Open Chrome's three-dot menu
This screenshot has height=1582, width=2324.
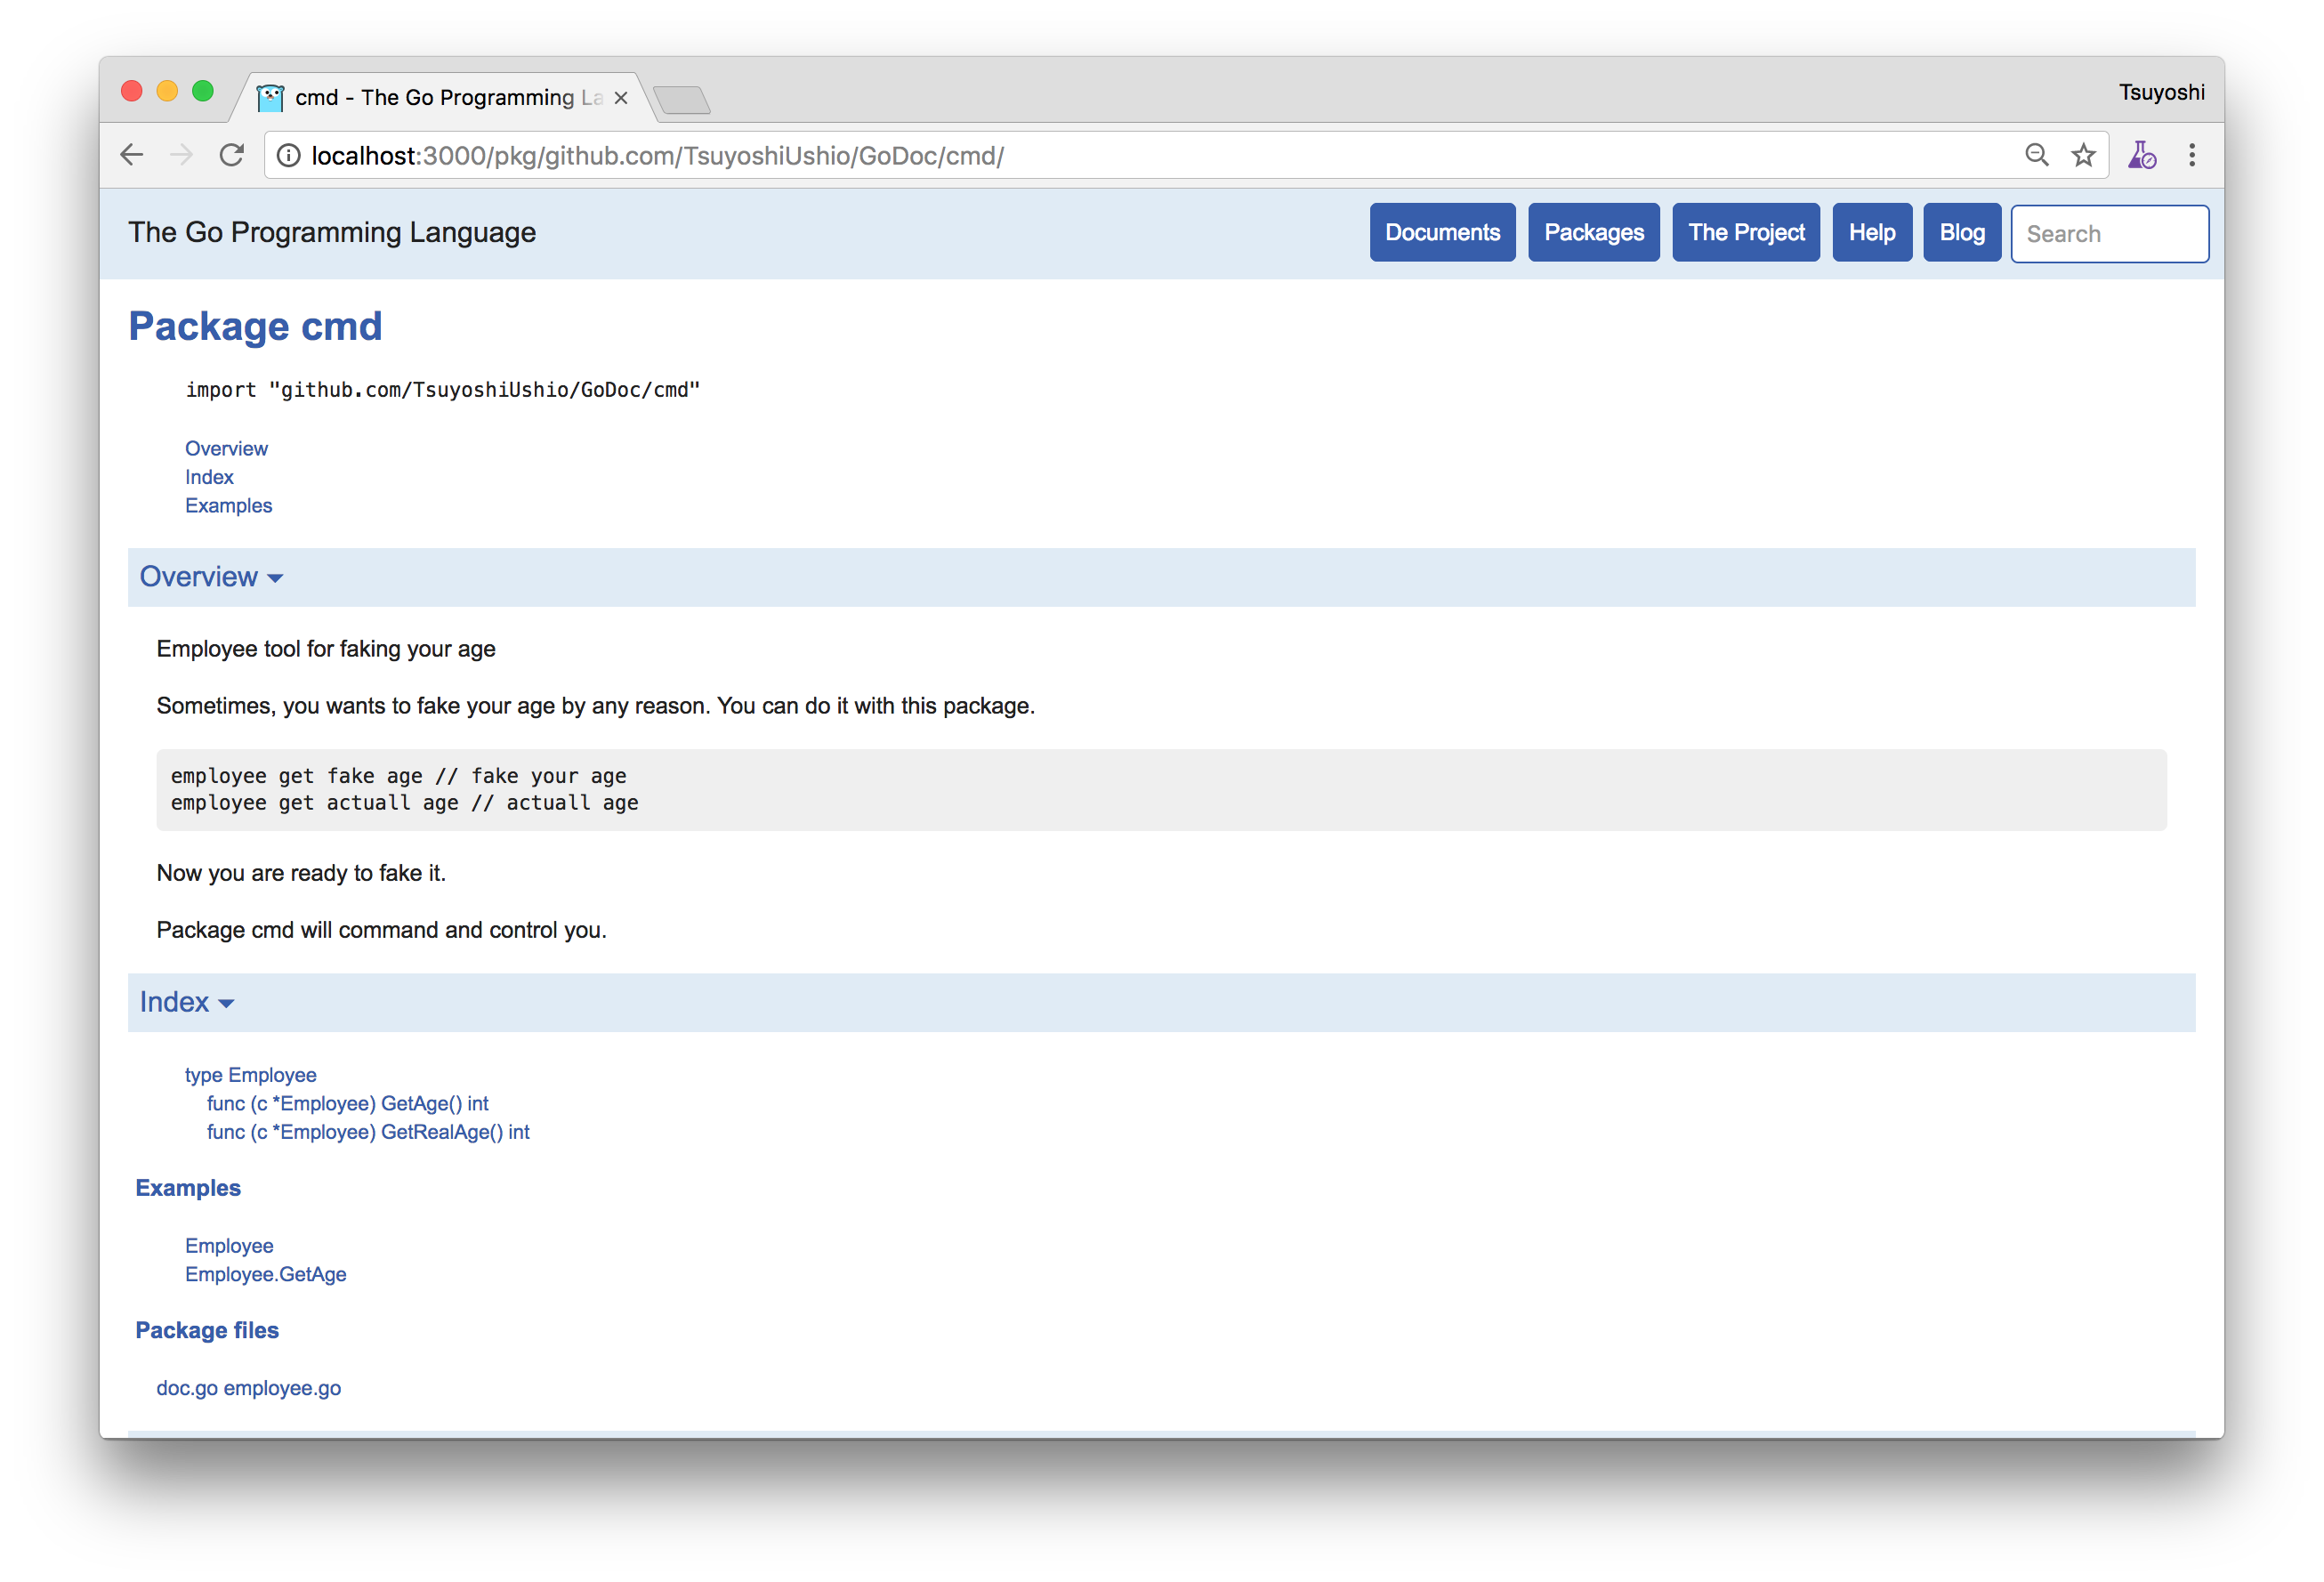click(2192, 155)
